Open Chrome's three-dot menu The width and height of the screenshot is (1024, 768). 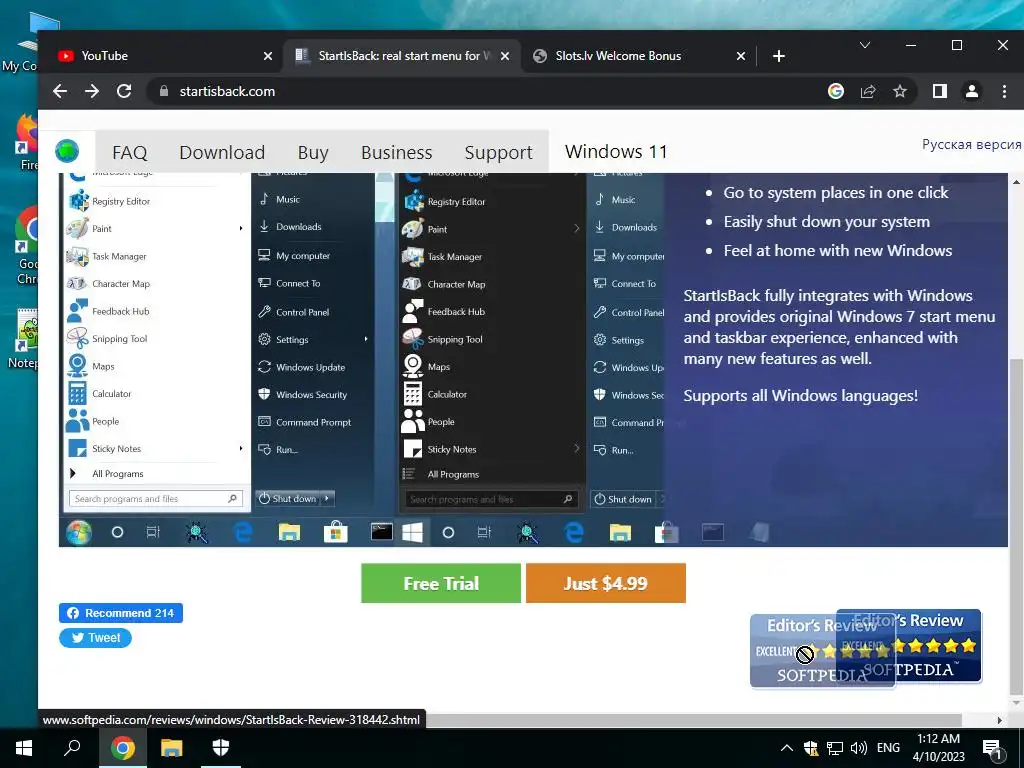1004,91
